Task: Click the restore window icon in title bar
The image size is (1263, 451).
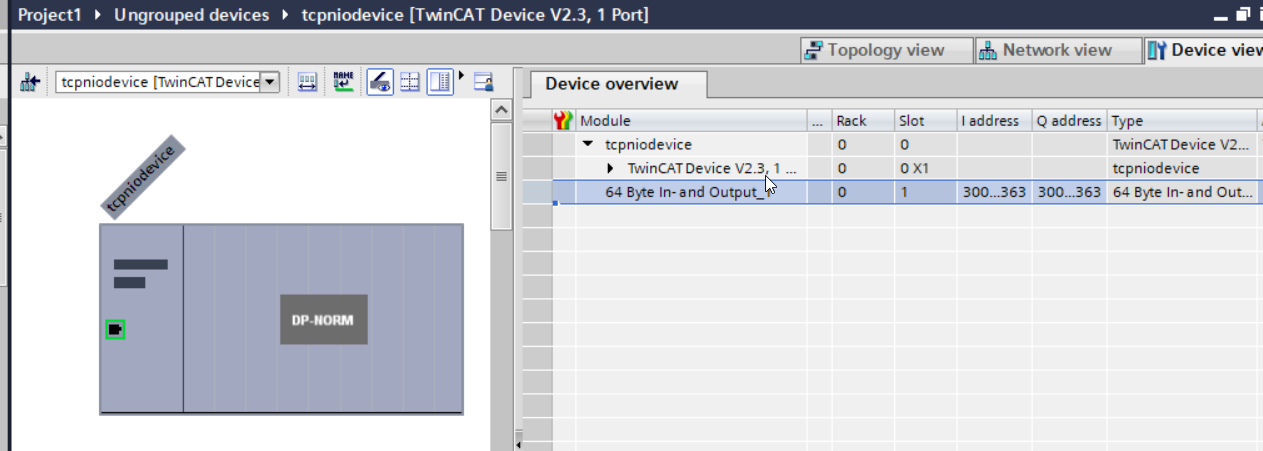Action: 1243,14
